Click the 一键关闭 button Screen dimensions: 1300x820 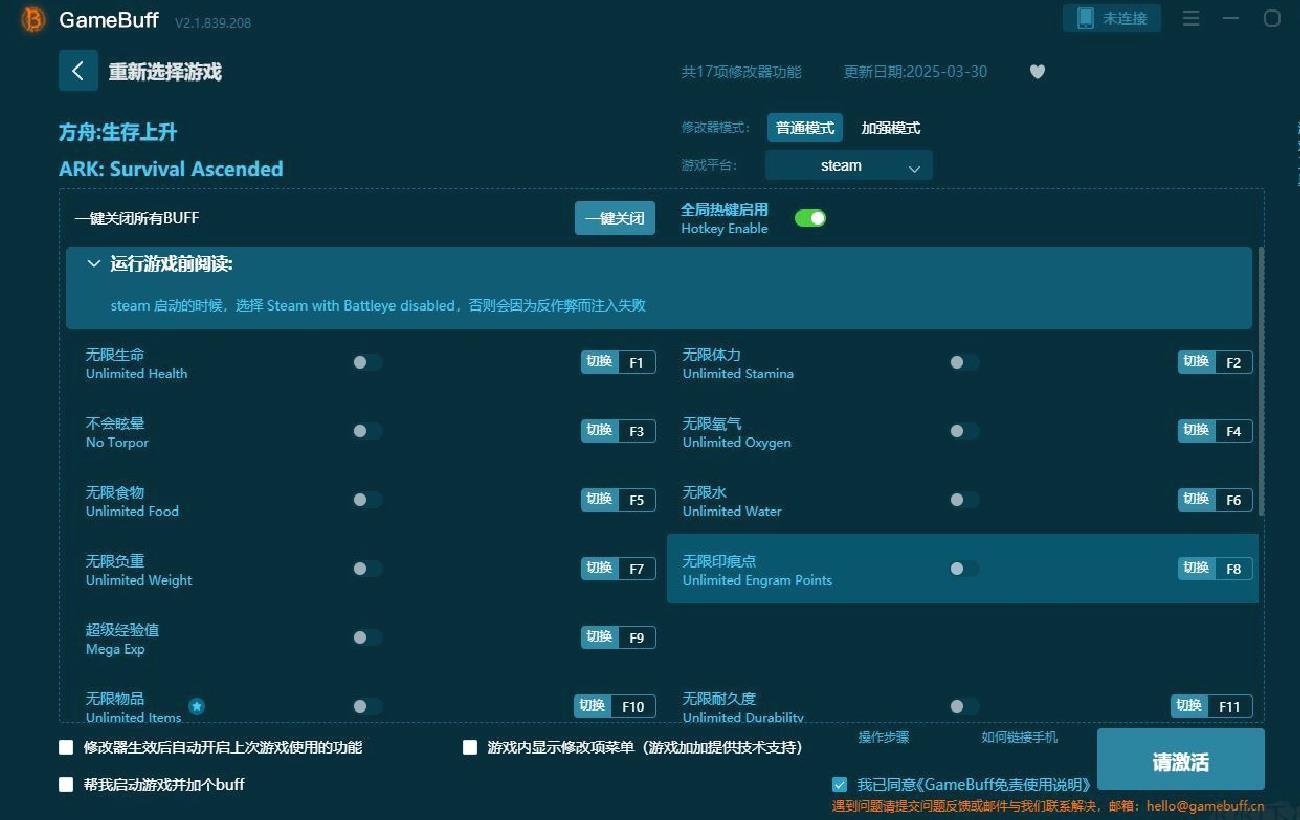pyautogui.click(x=615, y=218)
